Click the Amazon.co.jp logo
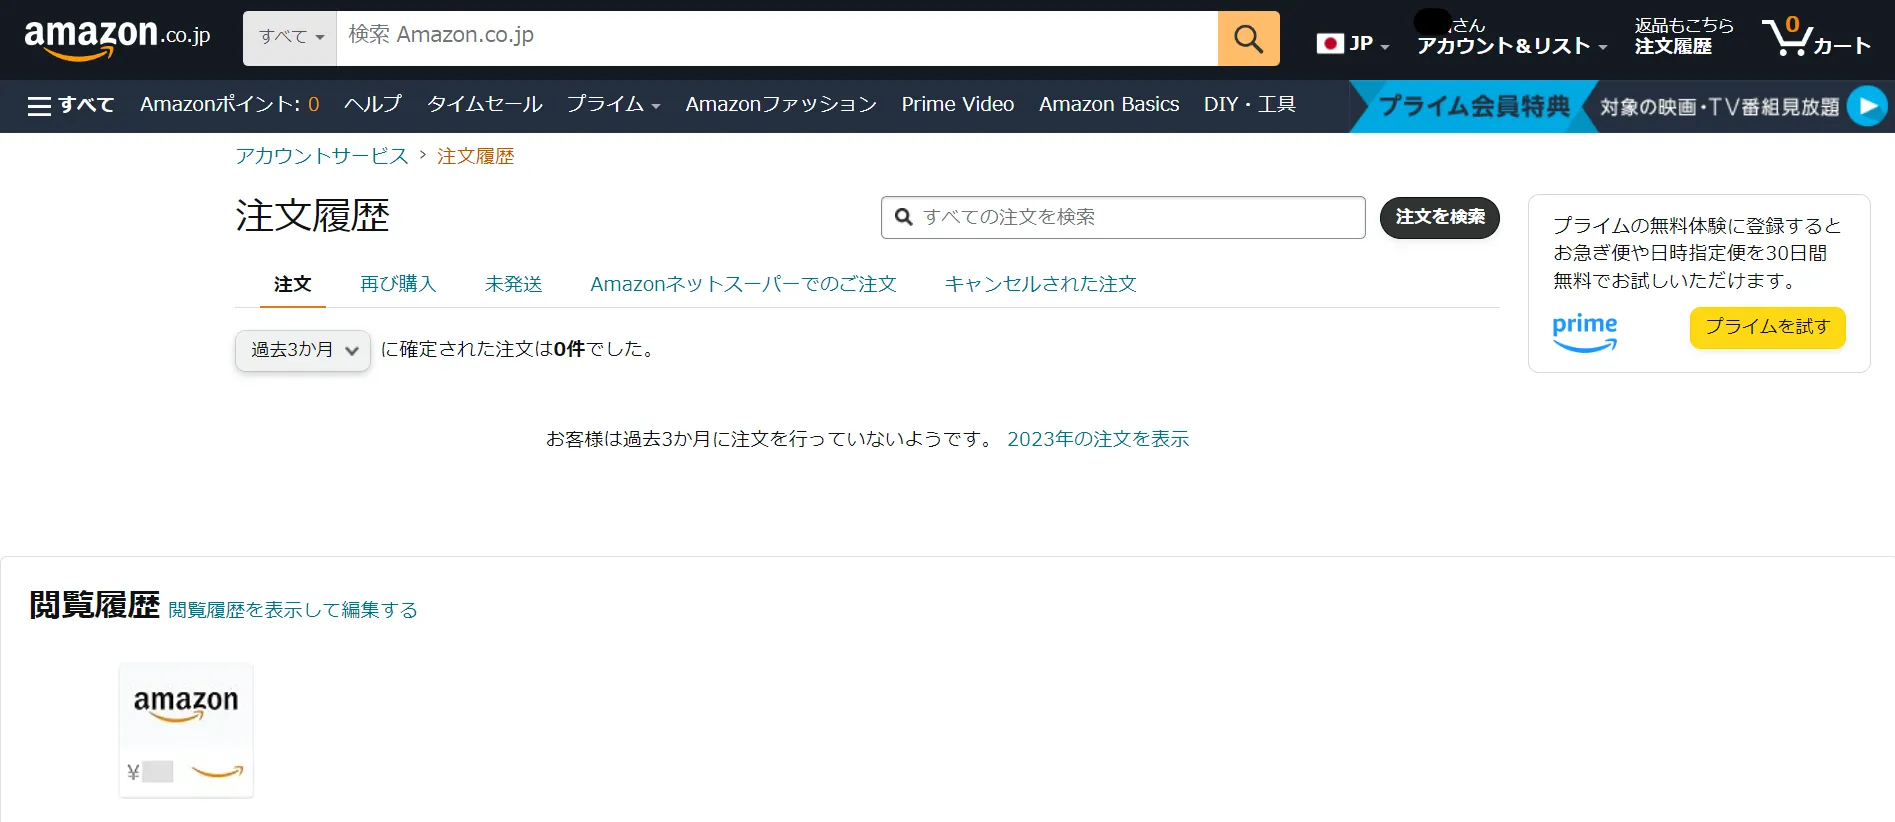 tap(117, 39)
